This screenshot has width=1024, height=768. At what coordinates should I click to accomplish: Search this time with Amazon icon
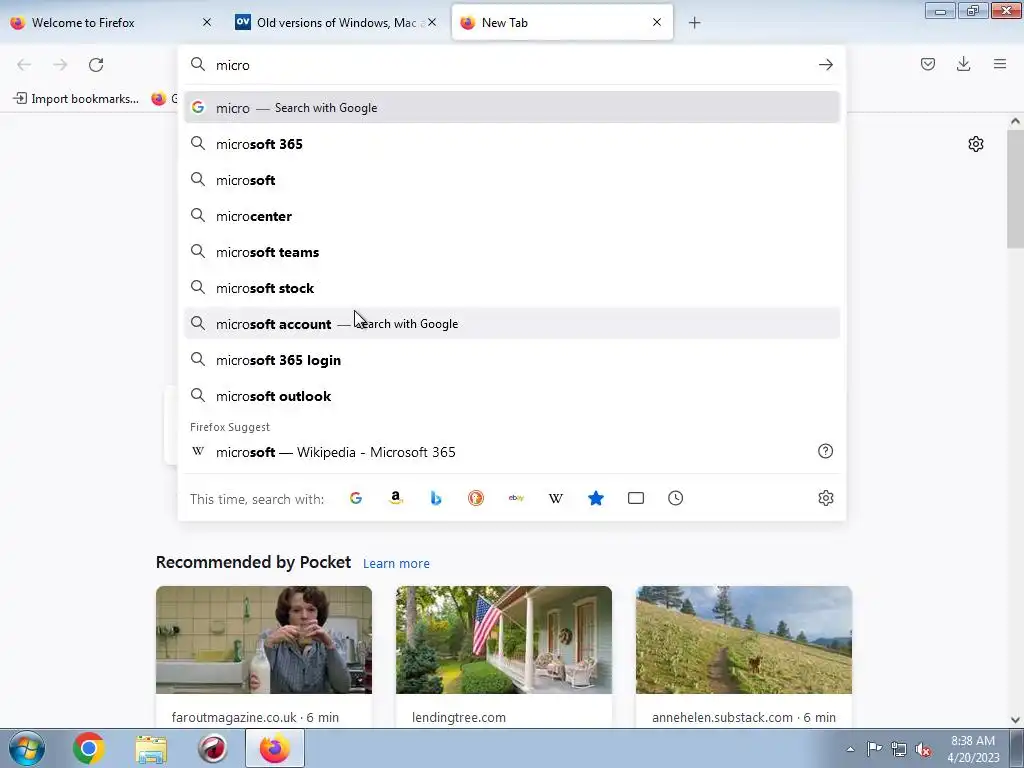tap(396, 498)
